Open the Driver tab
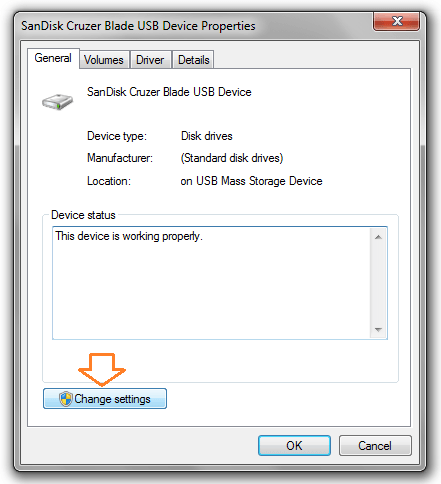441x484 pixels. pos(150,60)
